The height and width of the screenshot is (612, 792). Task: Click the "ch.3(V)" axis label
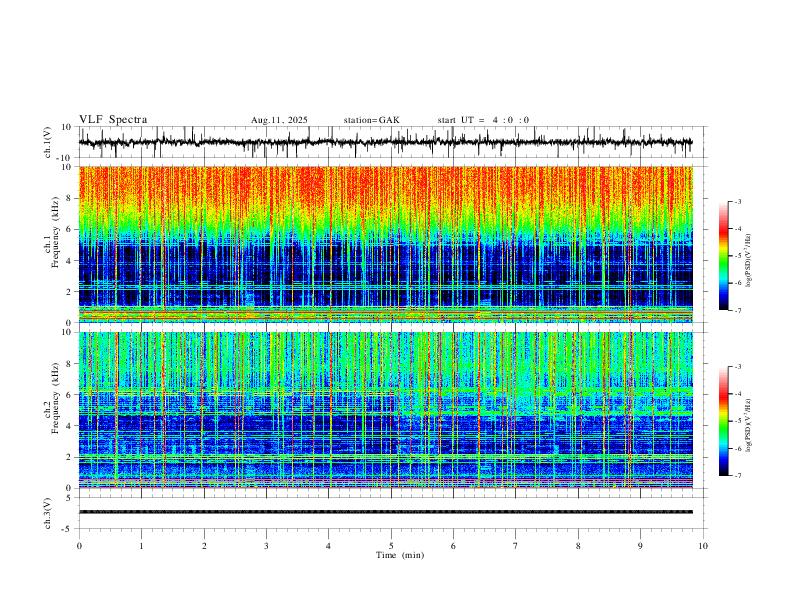click(48, 514)
